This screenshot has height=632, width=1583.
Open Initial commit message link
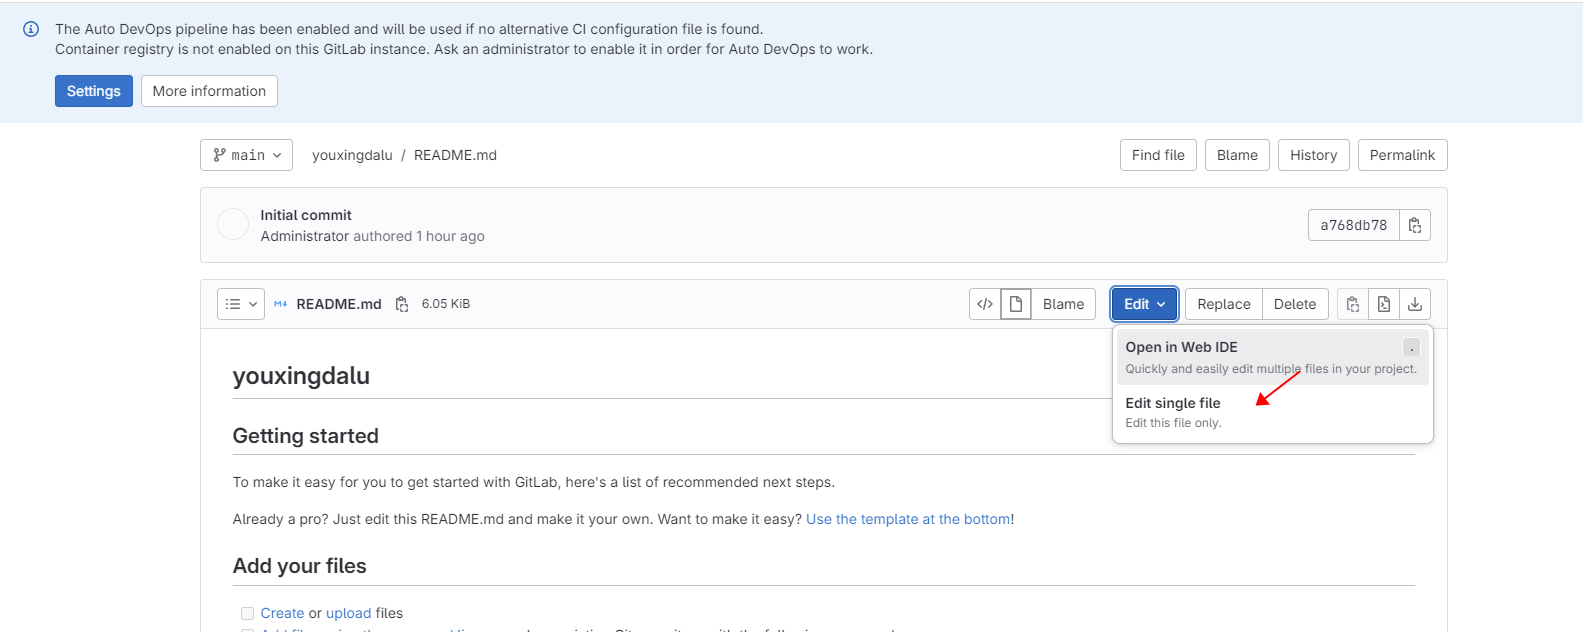306,215
